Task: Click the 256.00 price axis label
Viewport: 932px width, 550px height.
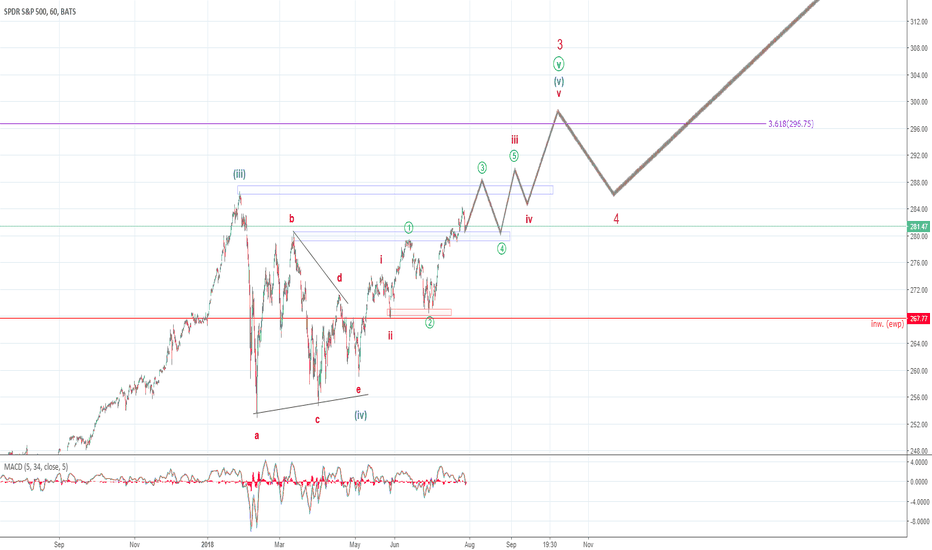Action: [919, 398]
